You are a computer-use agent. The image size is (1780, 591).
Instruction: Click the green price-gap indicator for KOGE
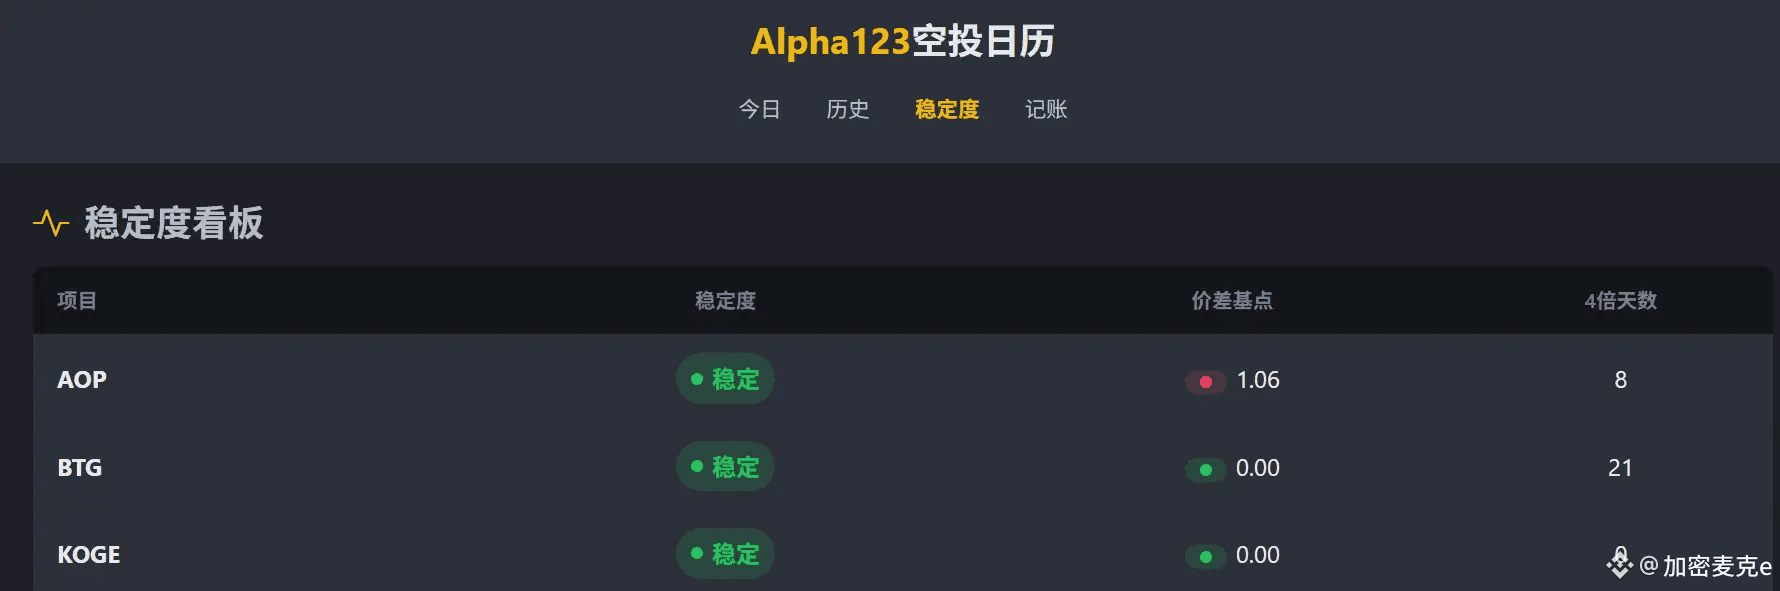(x=1205, y=557)
